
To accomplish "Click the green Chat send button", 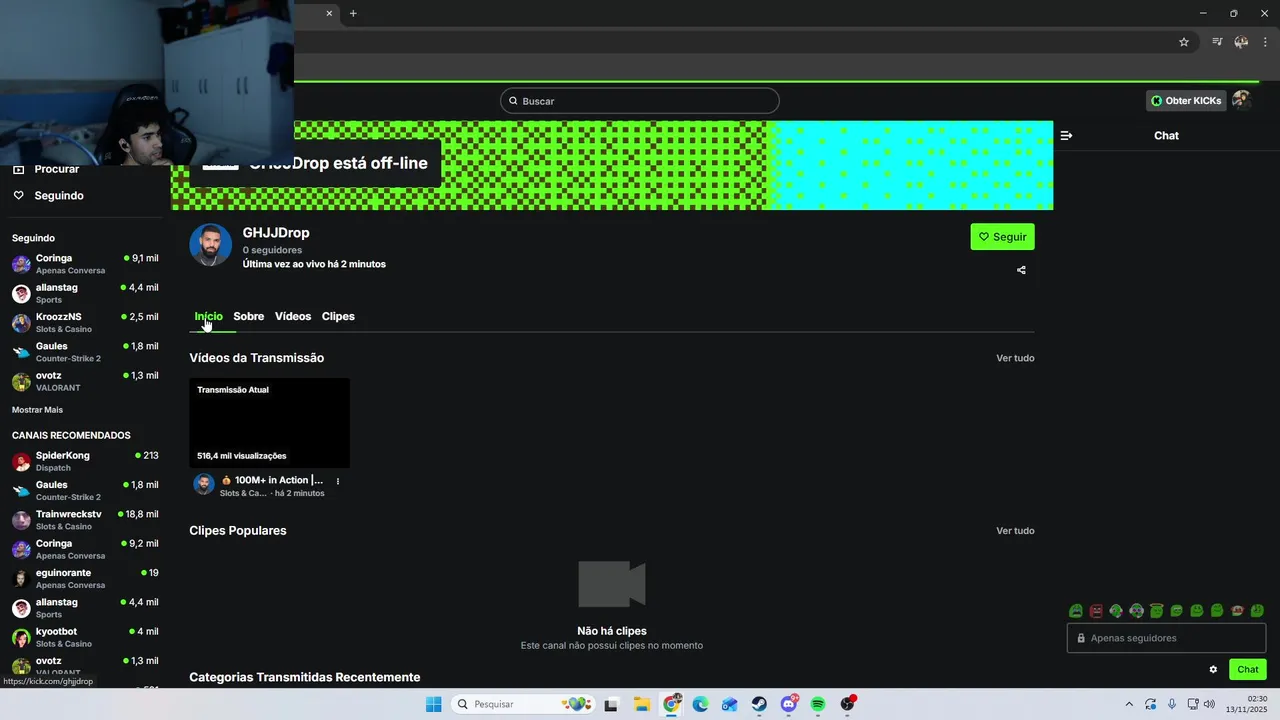I will click(1248, 670).
